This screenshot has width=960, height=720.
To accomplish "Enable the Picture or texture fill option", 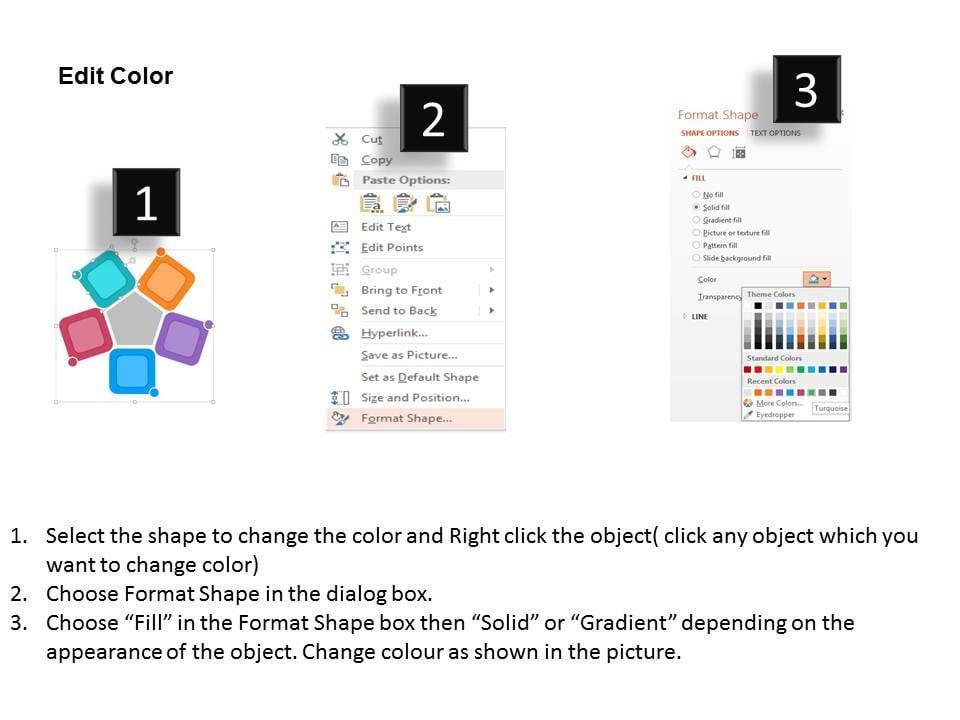I will point(696,233).
